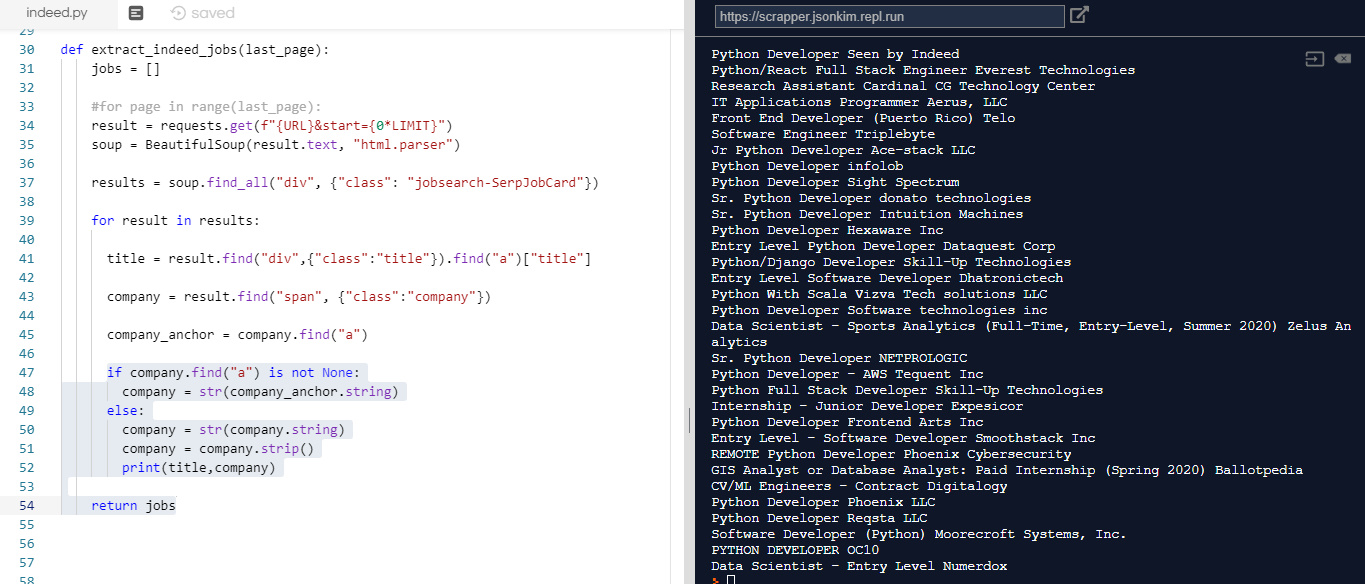Click console line 'Internship - Junior Developer Expesicor'
The width and height of the screenshot is (1365, 584).
click(x=867, y=406)
